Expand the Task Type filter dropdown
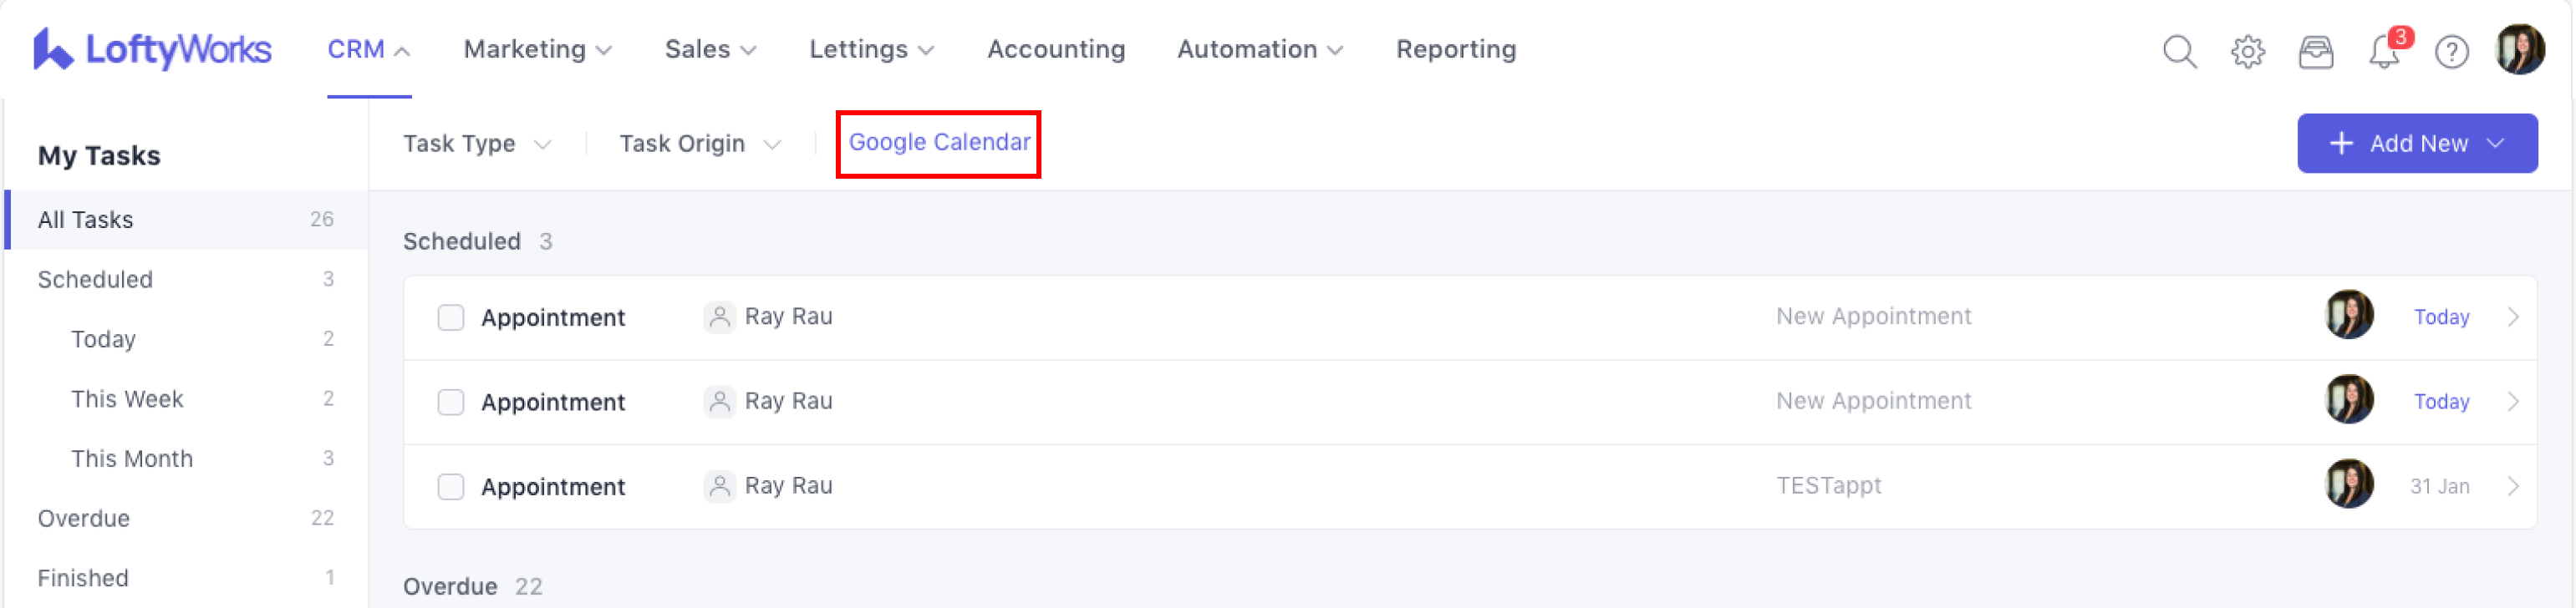 click(477, 144)
